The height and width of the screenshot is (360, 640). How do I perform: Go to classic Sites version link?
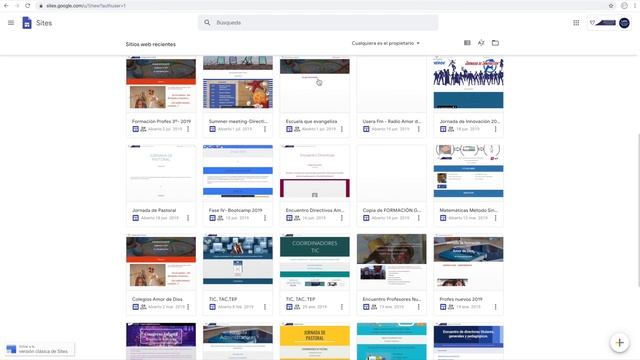click(40, 349)
